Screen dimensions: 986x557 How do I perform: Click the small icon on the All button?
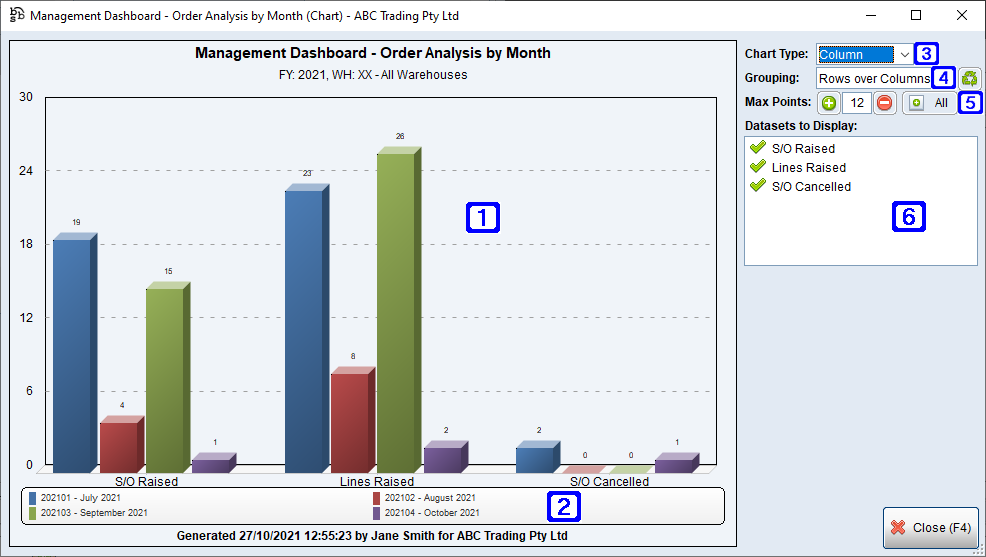[x=916, y=103]
